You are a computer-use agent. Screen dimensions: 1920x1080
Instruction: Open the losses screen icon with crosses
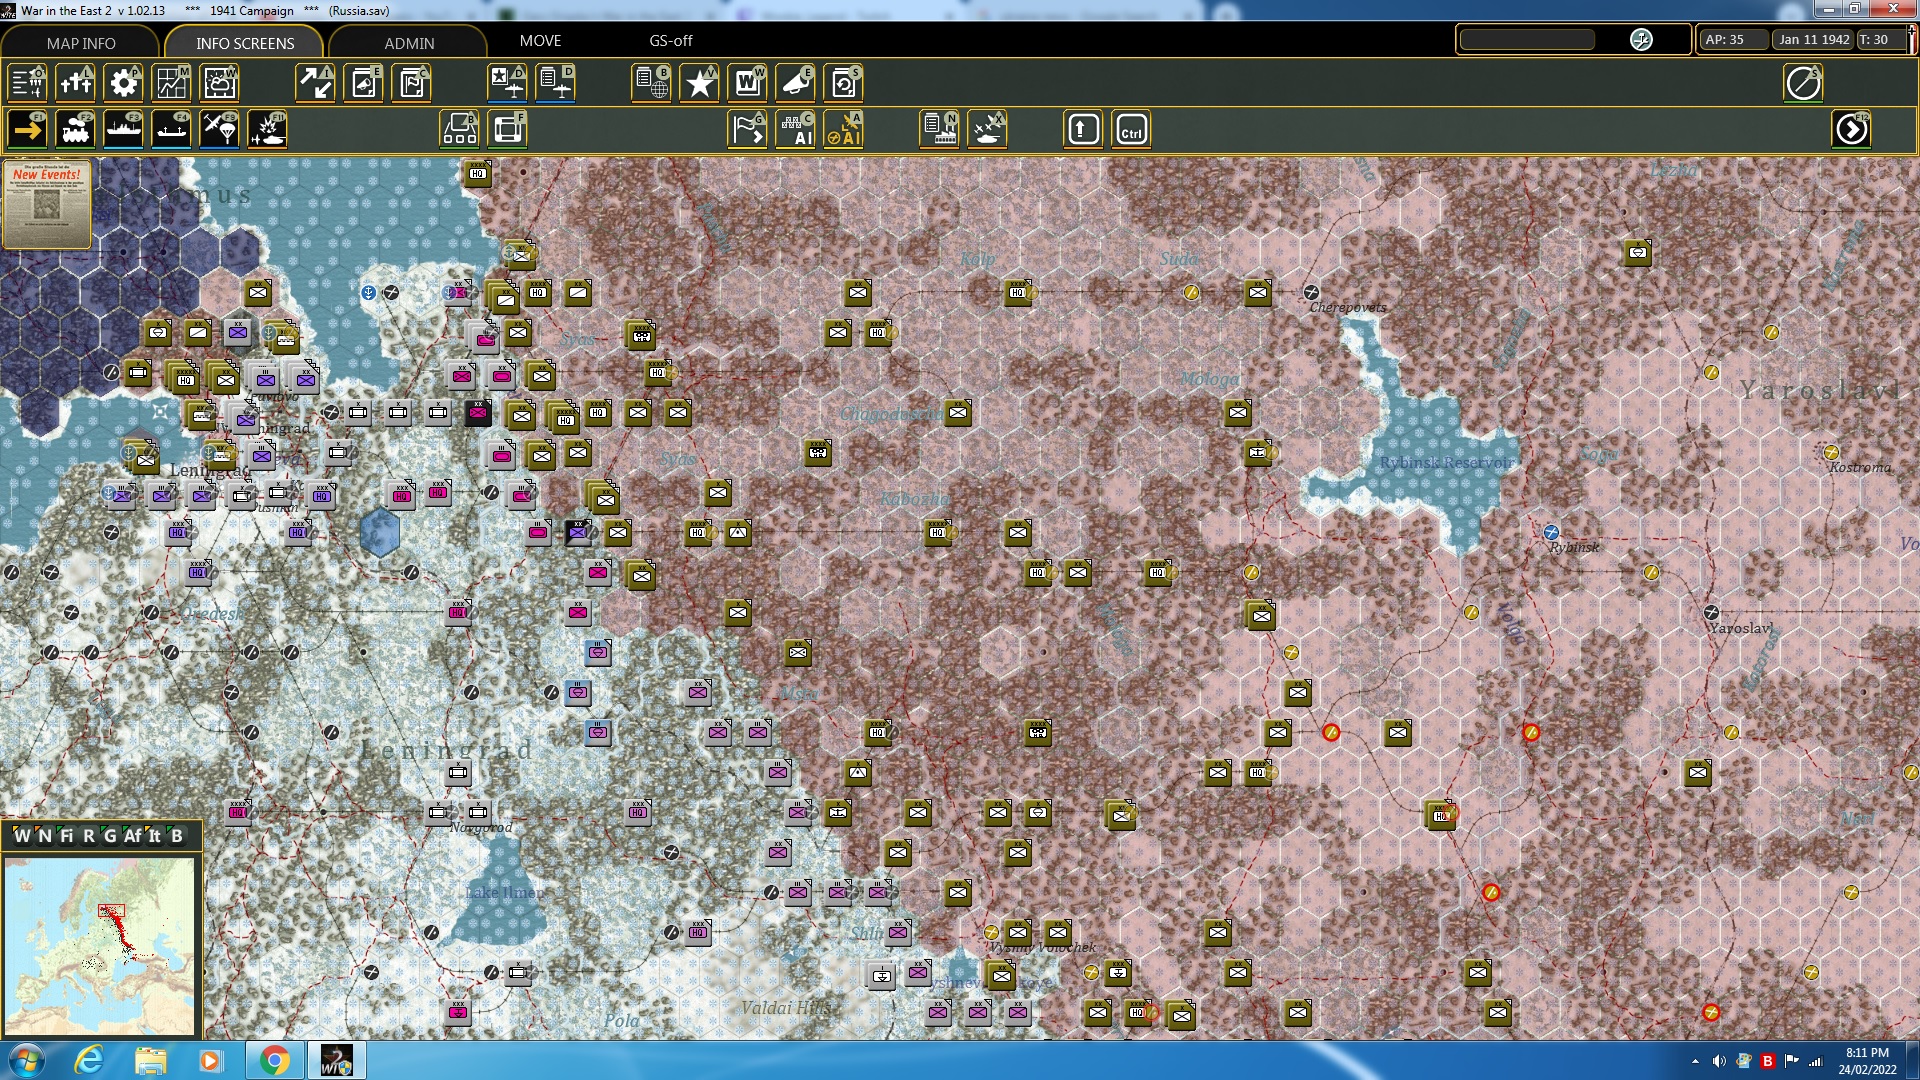(x=75, y=83)
